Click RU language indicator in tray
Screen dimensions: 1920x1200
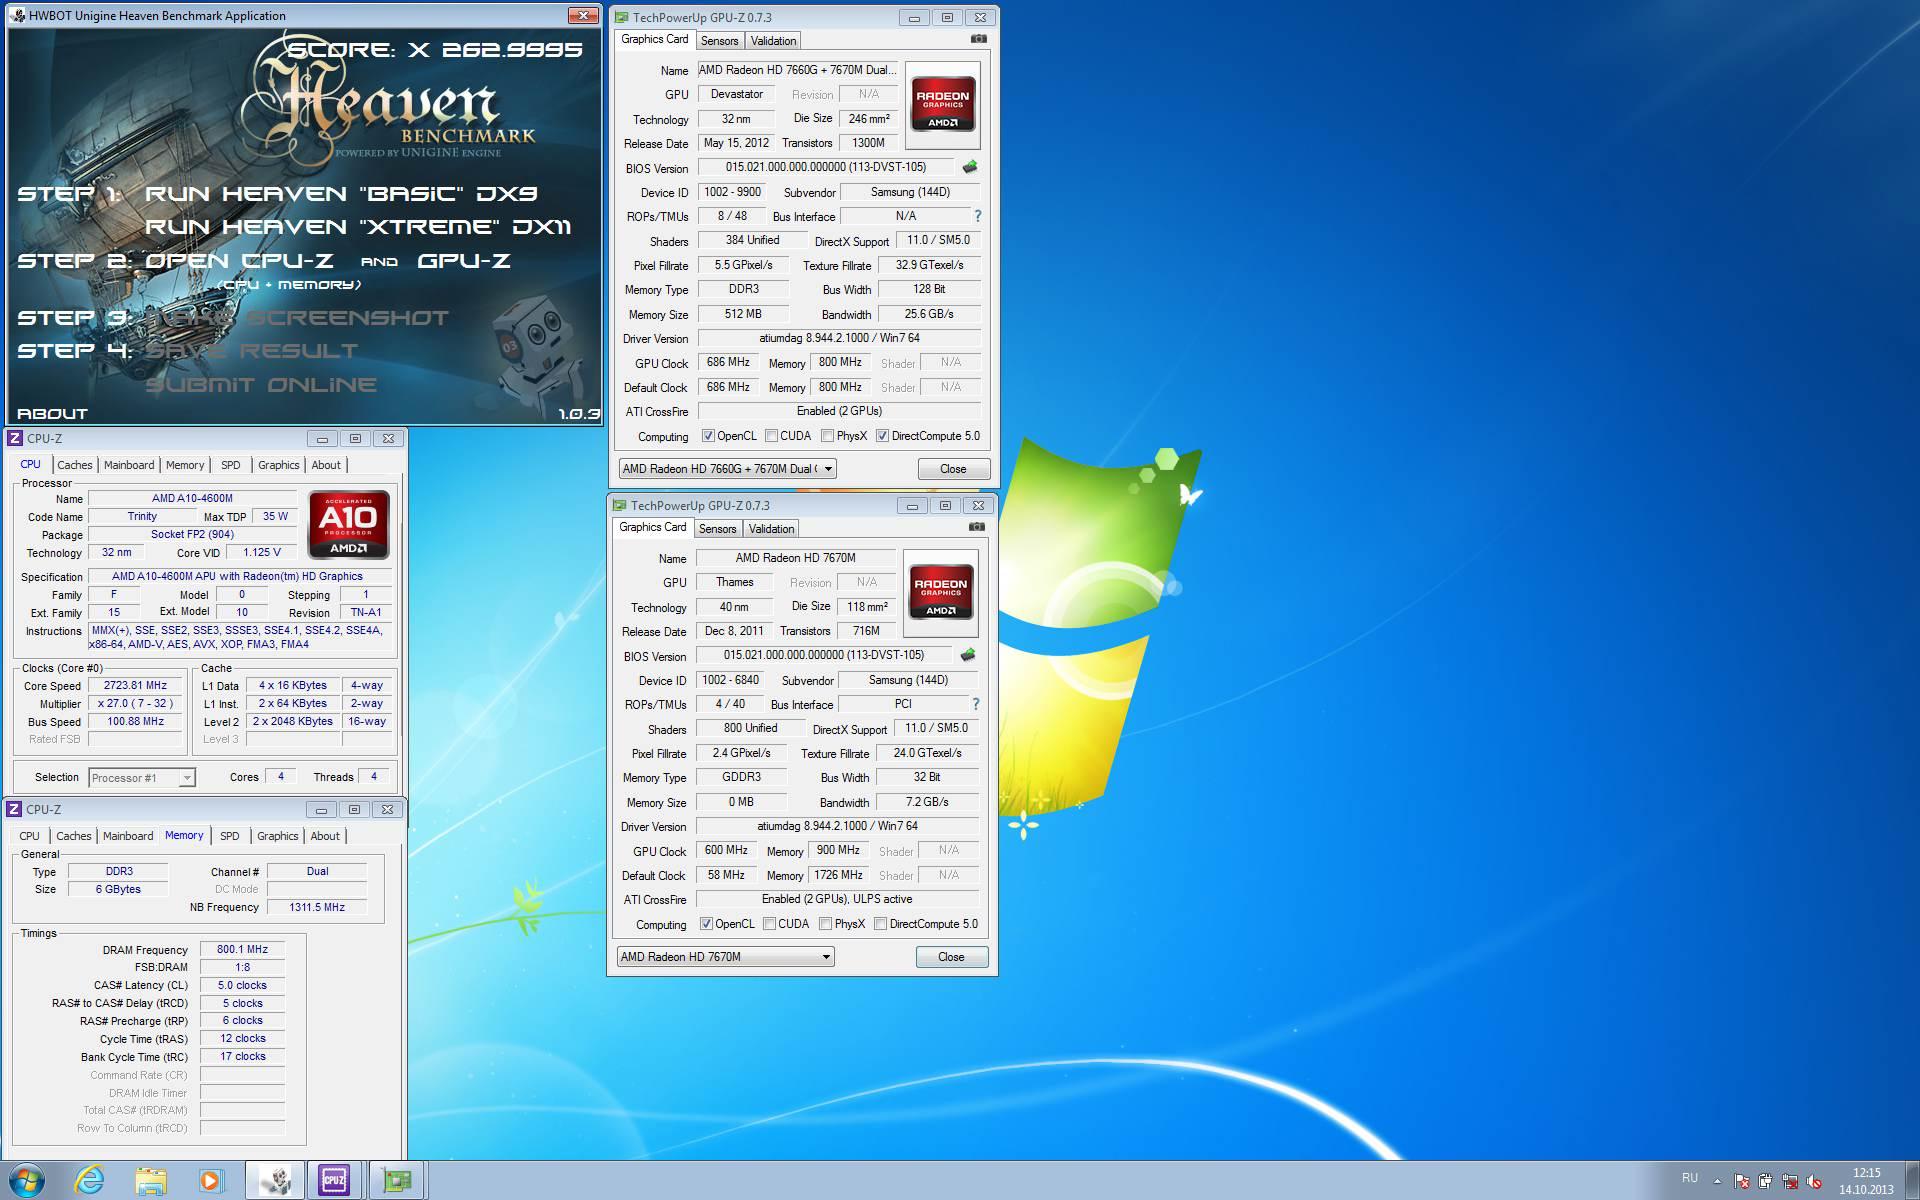(x=1689, y=1178)
